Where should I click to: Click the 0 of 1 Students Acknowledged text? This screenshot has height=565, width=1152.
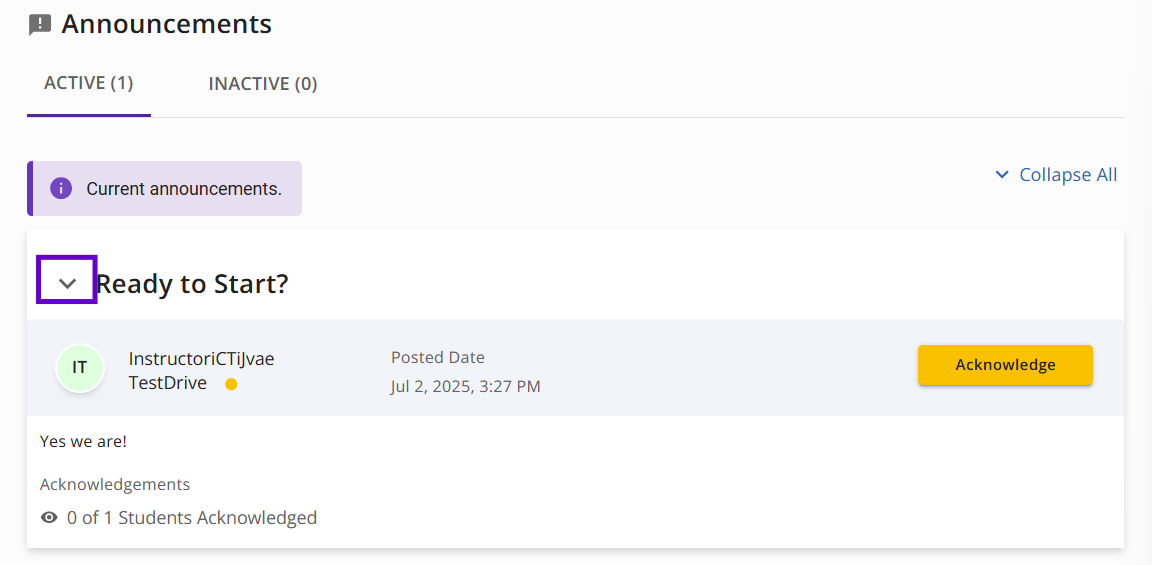[x=192, y=518]
